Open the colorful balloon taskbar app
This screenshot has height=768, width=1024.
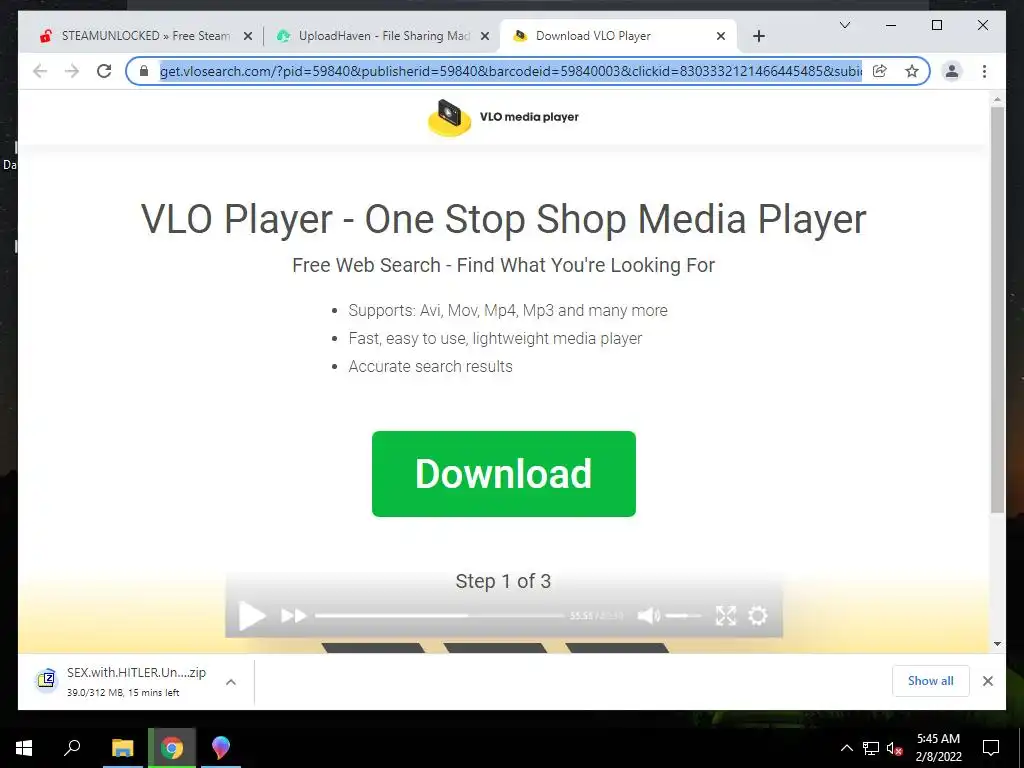(x=221, y=748)
